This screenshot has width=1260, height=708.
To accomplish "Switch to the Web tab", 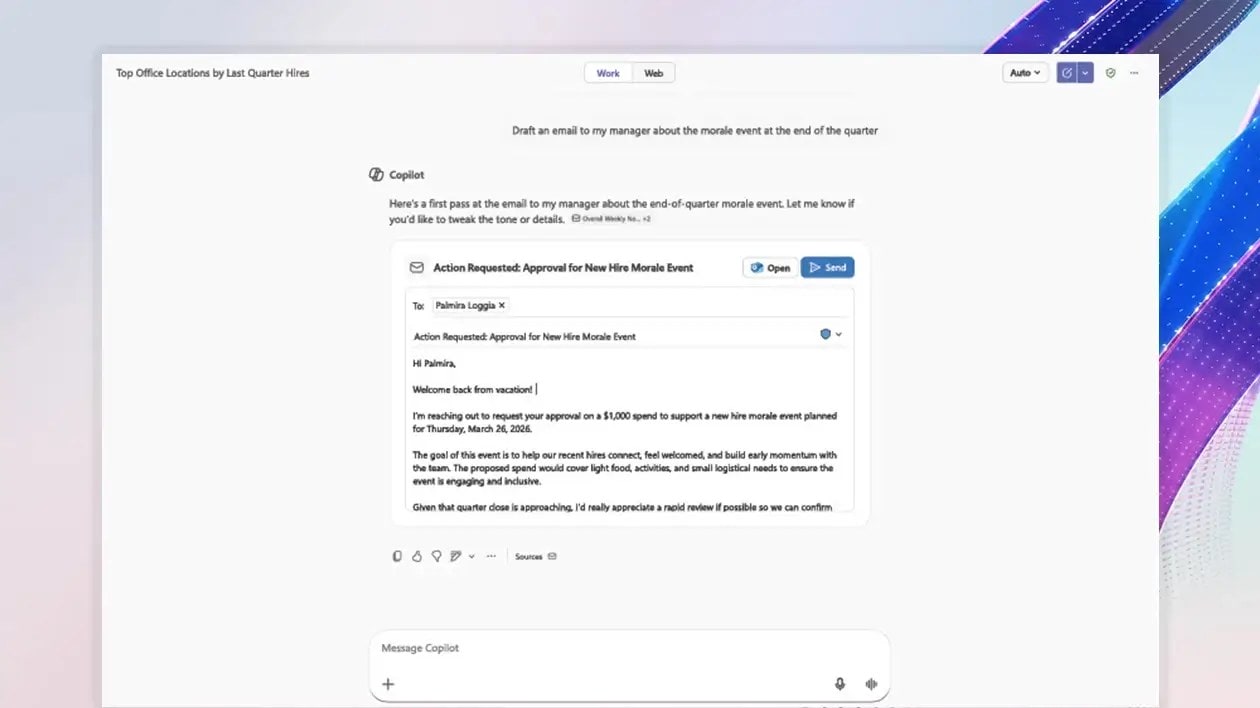I will click(654, 72).
